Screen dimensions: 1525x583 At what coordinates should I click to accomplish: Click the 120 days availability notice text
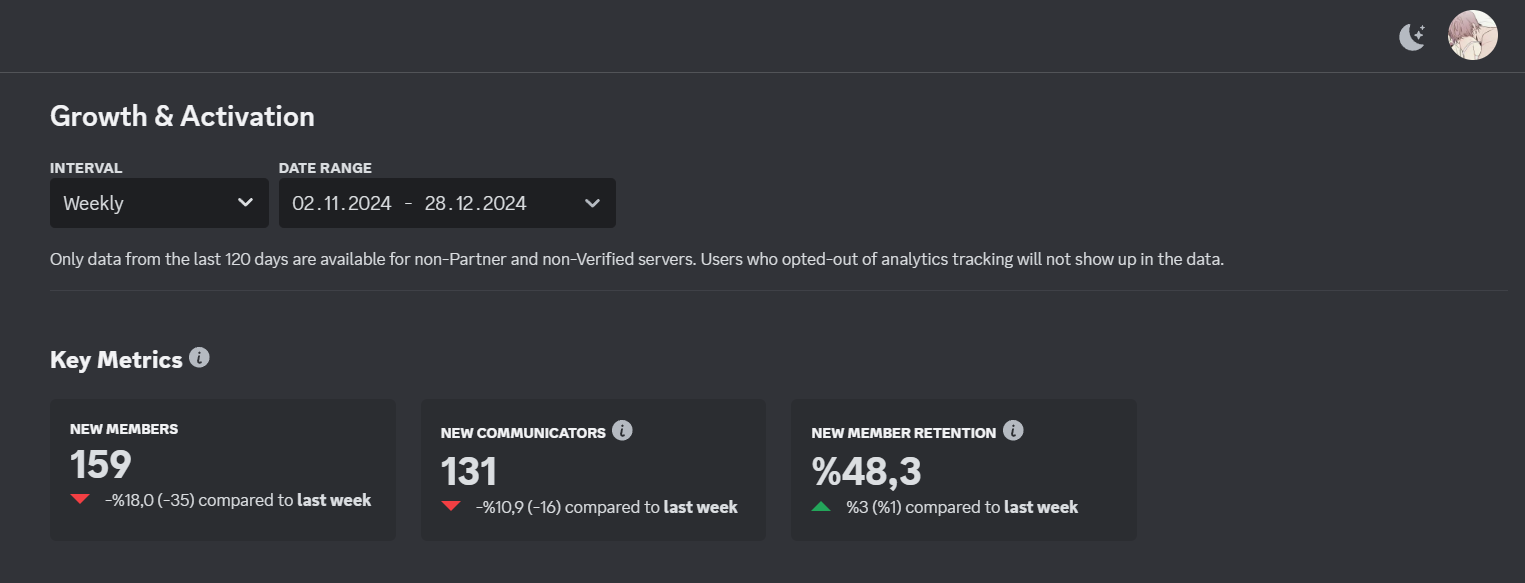click(637, 259)
